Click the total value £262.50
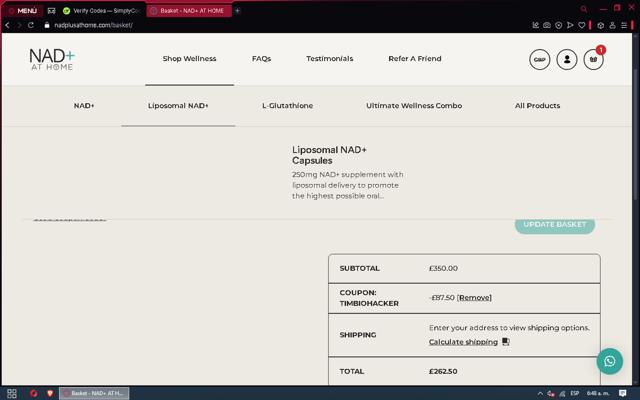This screenshot has width=640, height=400. [443, 371]
